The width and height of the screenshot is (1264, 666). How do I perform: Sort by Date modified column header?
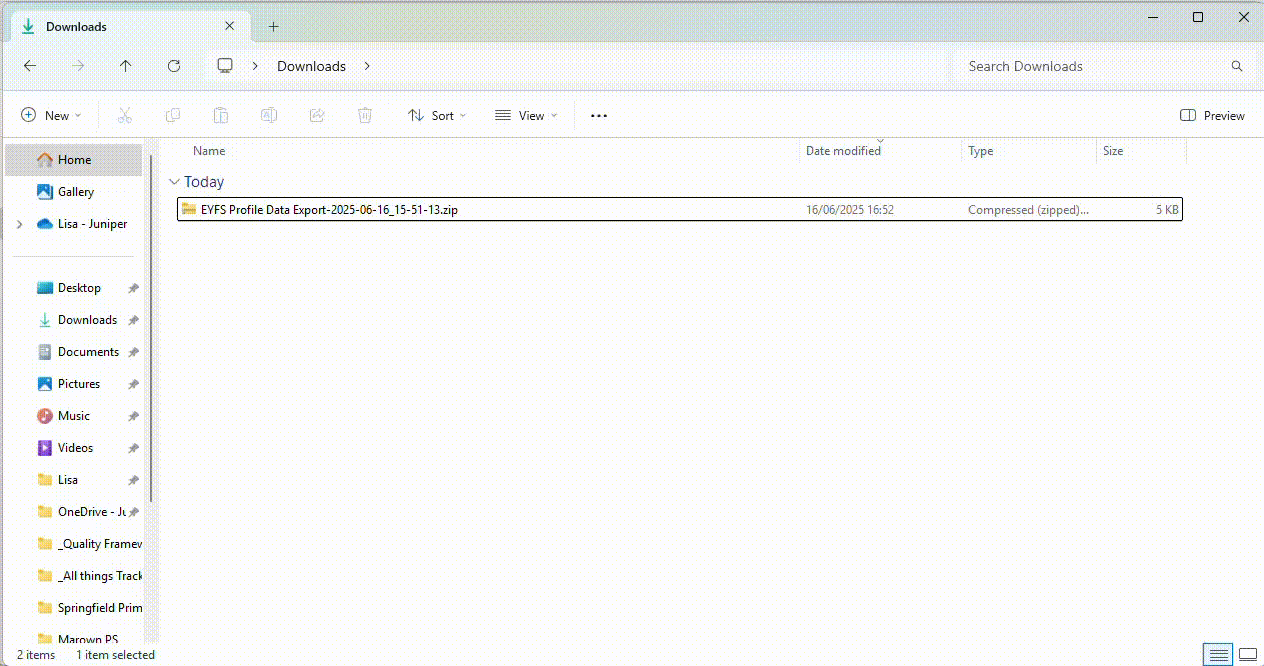tap(843, 151)
